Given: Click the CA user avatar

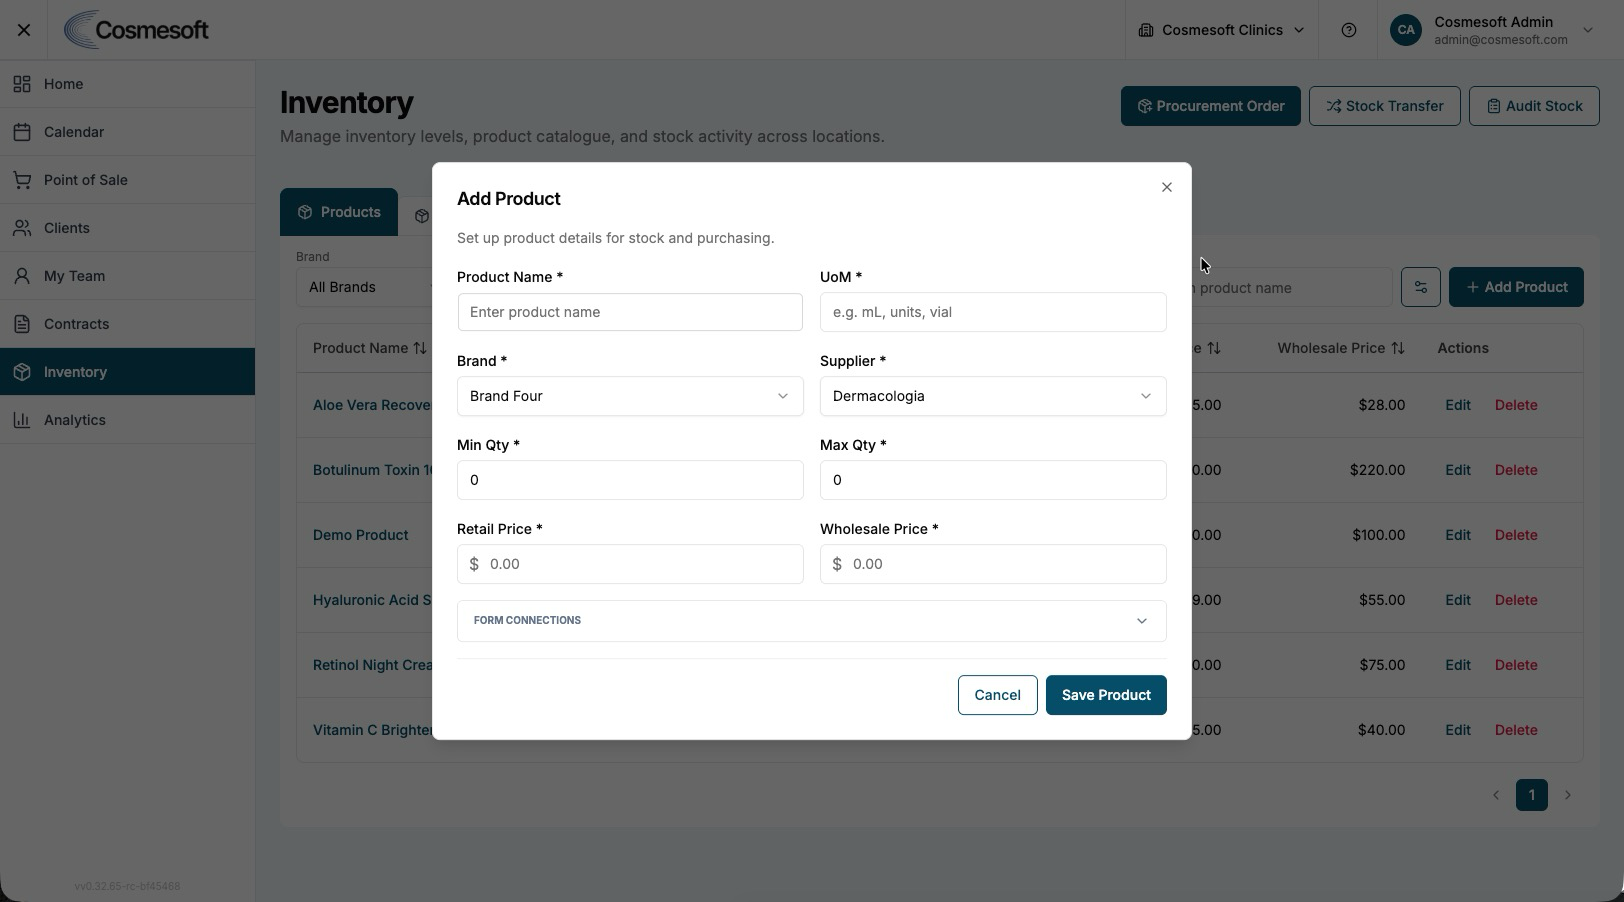Looking at the screenshot, I should click(x=1406, y=30).
